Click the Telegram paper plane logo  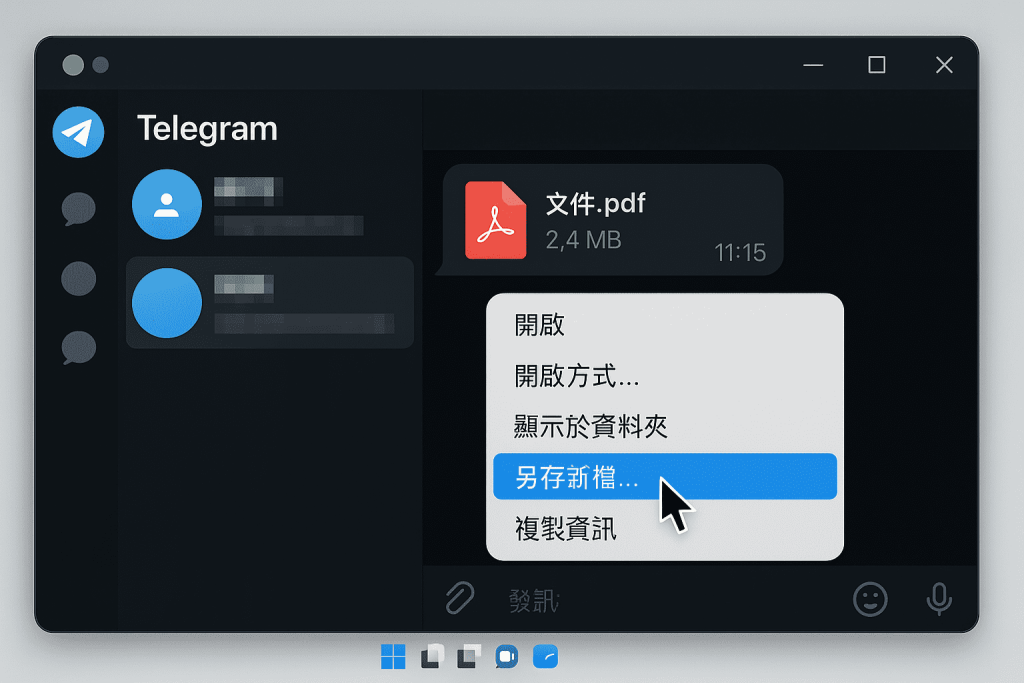coord(78,132)
